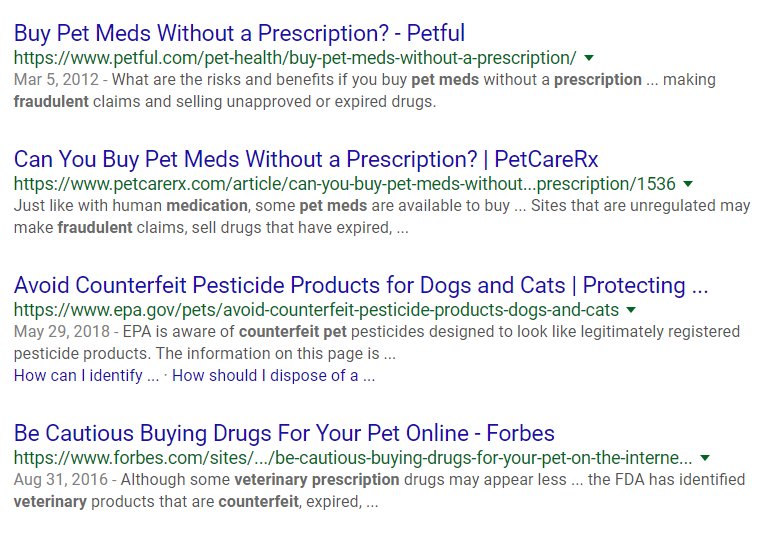Open the dropdown arrow next to the forbes.com URL
The height and width of the screenshot is (537, 770).
[705, 458]
